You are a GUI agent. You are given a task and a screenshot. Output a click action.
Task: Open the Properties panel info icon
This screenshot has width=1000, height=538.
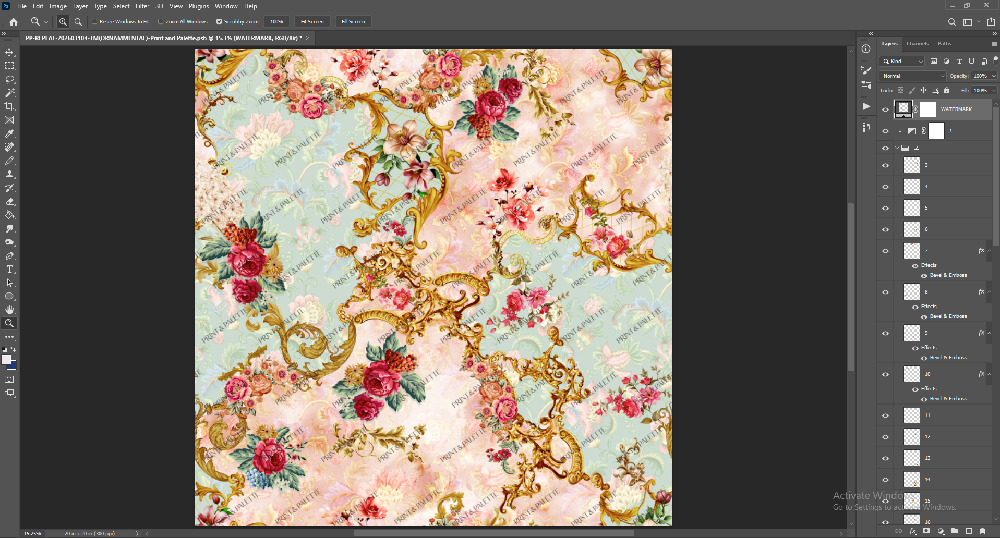[865, 48]
